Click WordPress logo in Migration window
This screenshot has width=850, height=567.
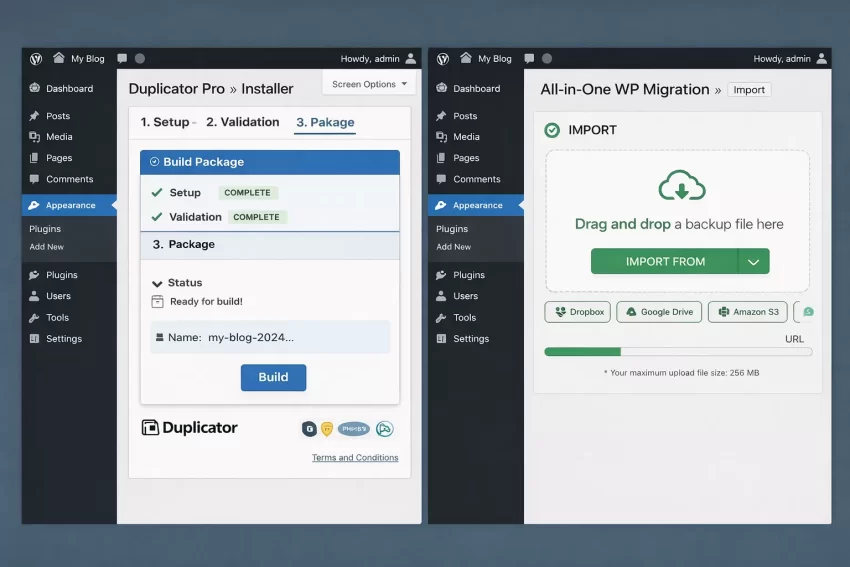[443, 59]
